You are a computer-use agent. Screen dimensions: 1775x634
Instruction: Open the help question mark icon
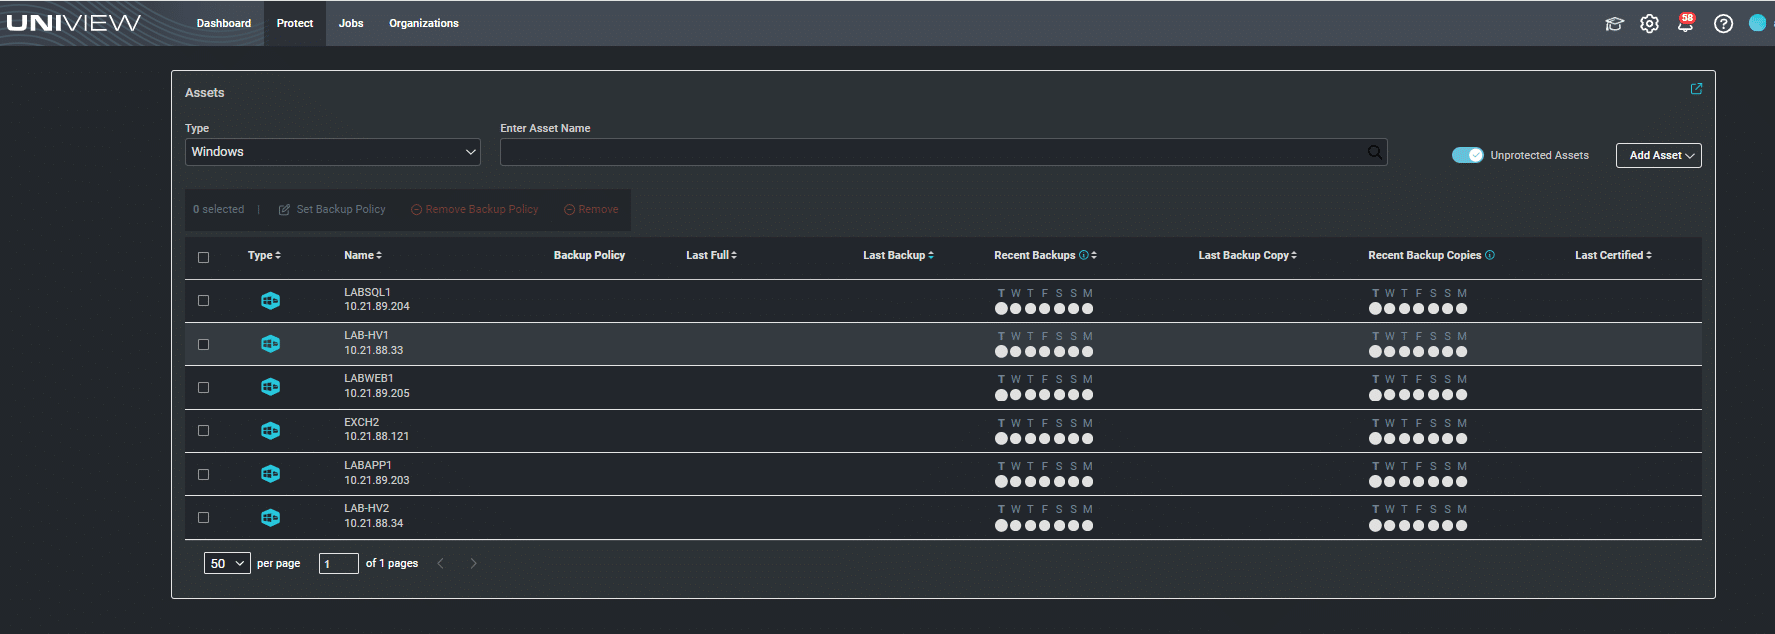click(1723, 24)
